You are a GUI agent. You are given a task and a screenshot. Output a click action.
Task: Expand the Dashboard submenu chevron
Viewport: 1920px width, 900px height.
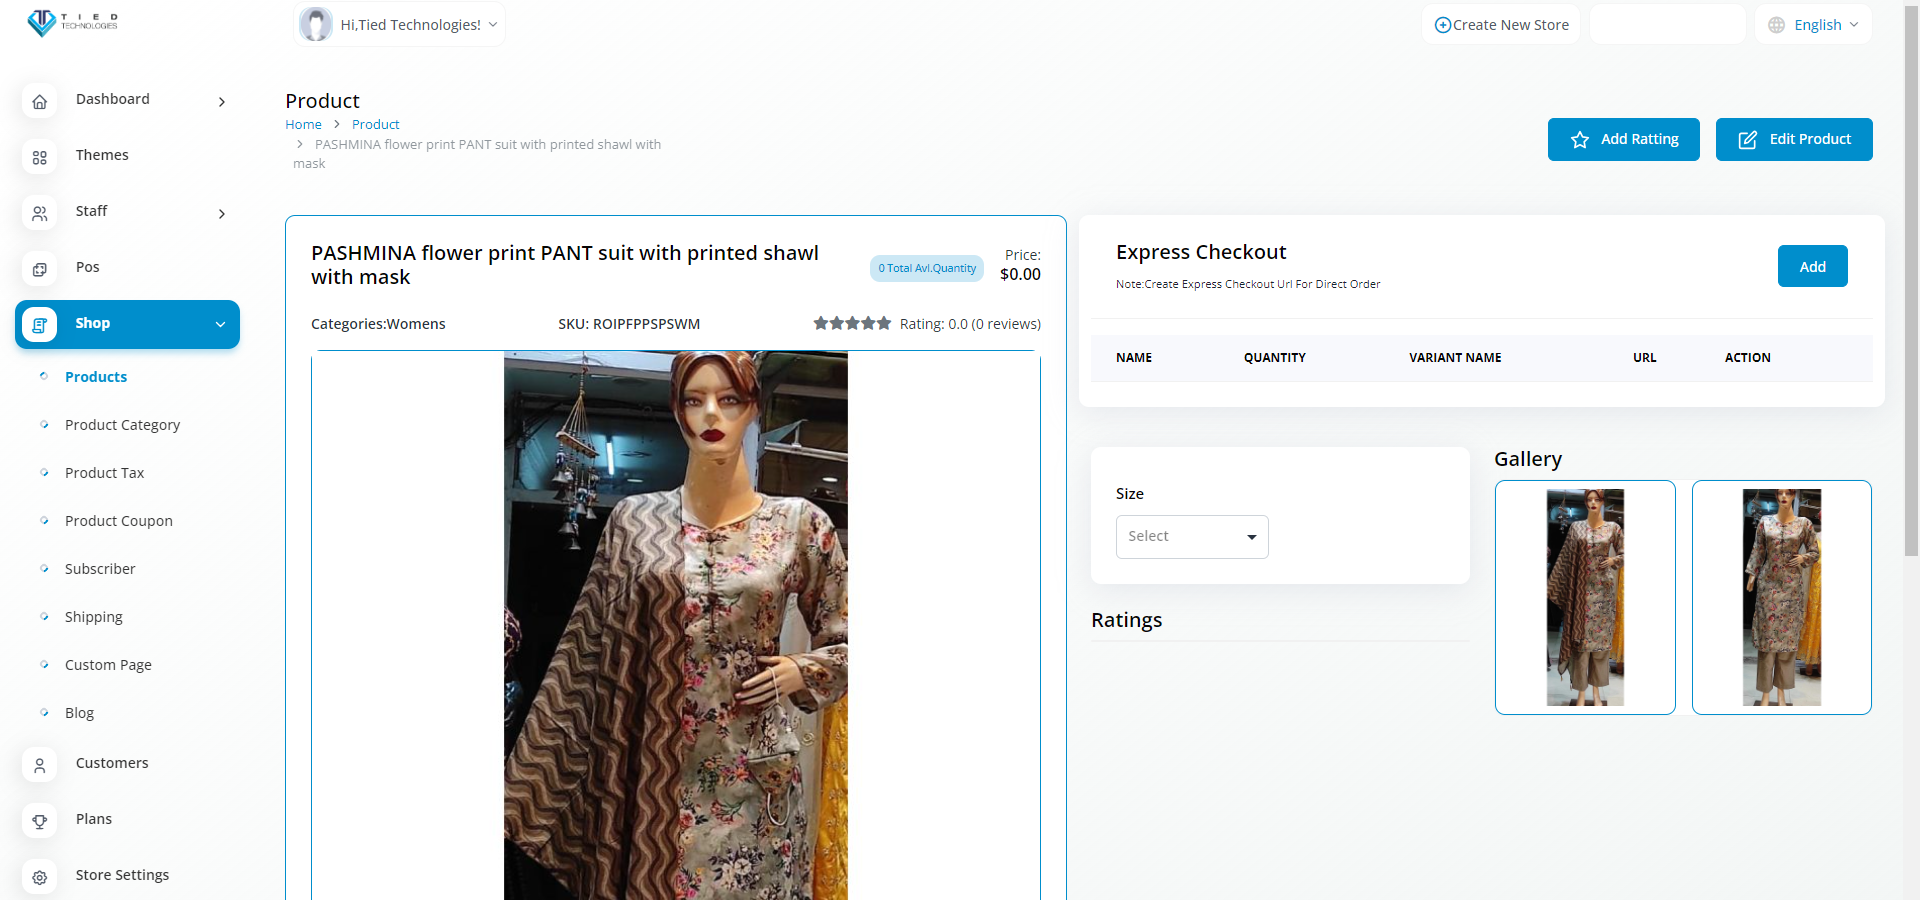pyautogui.click(x=221, y=101)
